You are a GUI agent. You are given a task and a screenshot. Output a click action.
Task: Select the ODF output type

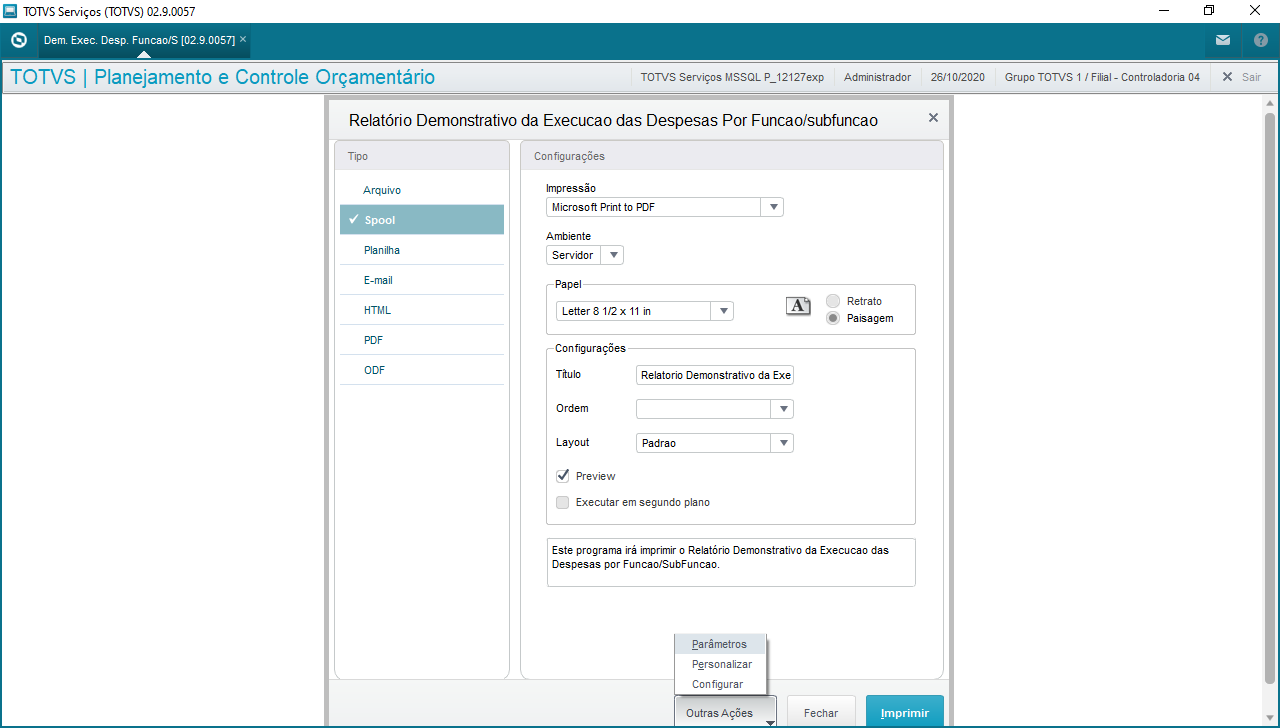(x=422, y=370)
